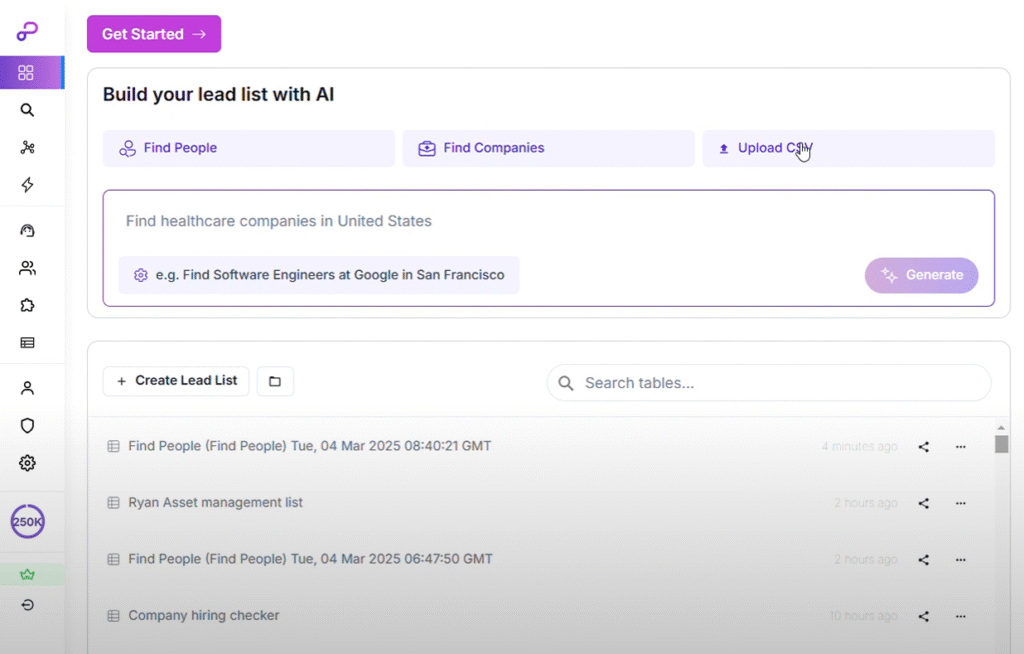Image resolution: width=1024 pixels, height=654 pixels.
Task: Click the puzzle piece integrations icon
Action: point(27,305)
